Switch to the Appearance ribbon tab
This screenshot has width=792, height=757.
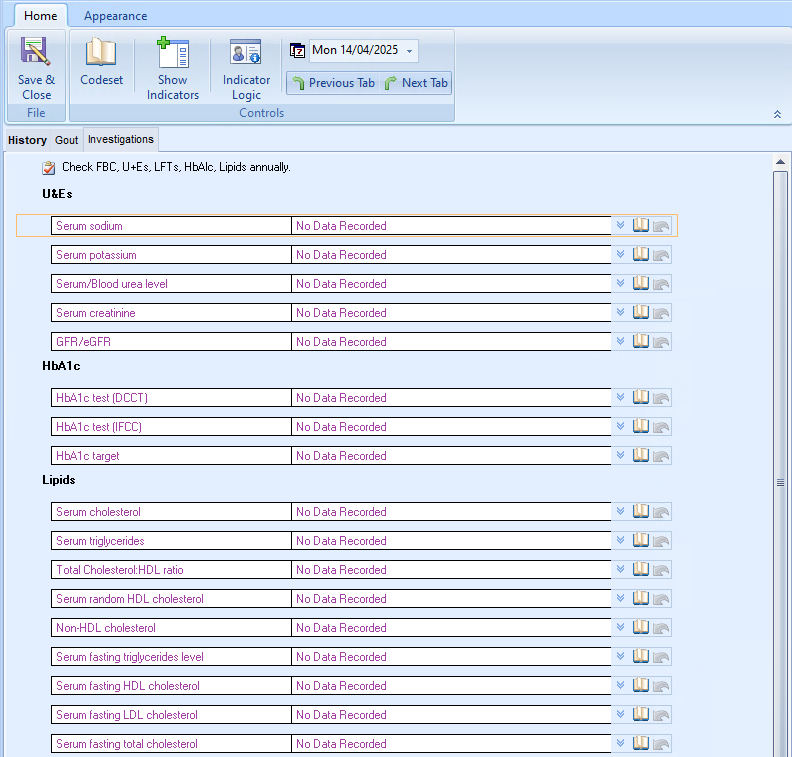click(116, 16)
